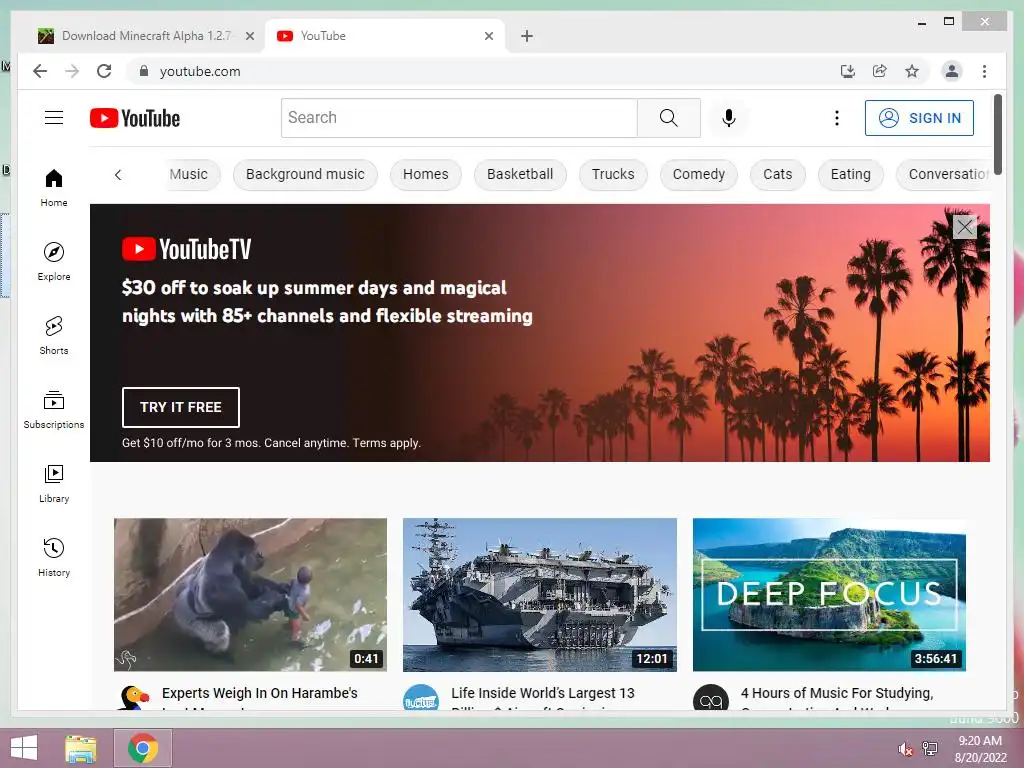Viewport: 1024px width, 768px height.
Task: Open History in the sidebar
Action: [54, 557]
